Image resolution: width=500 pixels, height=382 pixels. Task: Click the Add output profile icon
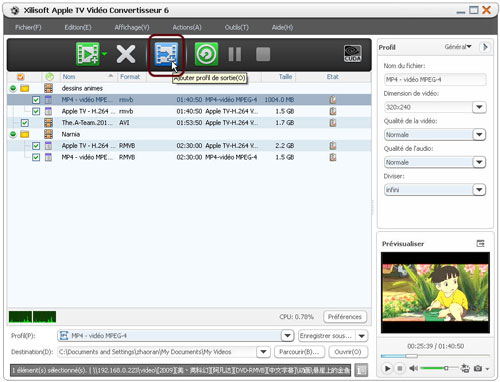(166, 54)
